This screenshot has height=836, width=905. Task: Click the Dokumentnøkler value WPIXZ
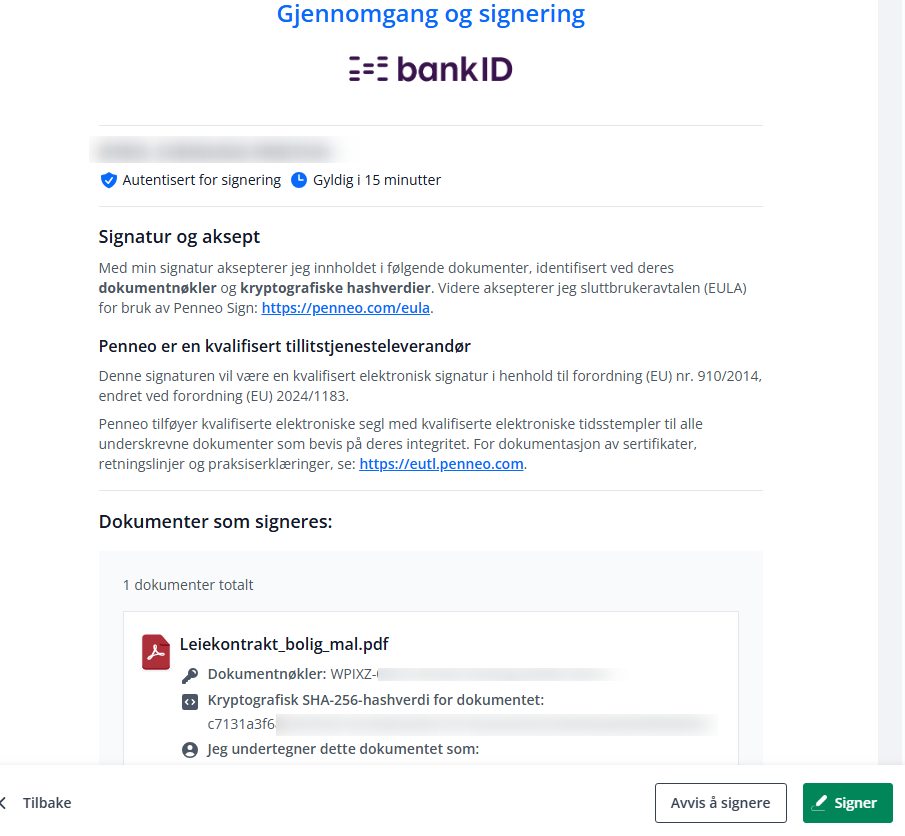(473, 674)
